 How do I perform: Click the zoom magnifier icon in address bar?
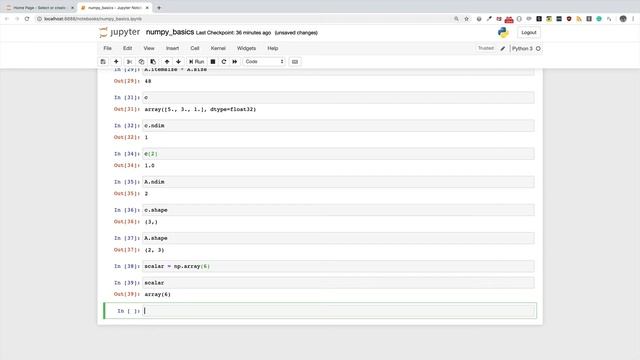[x=456, y=19]
